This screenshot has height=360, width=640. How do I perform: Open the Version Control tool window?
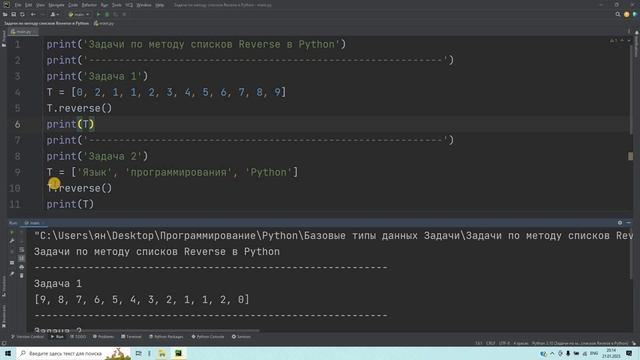click(27, 337)
